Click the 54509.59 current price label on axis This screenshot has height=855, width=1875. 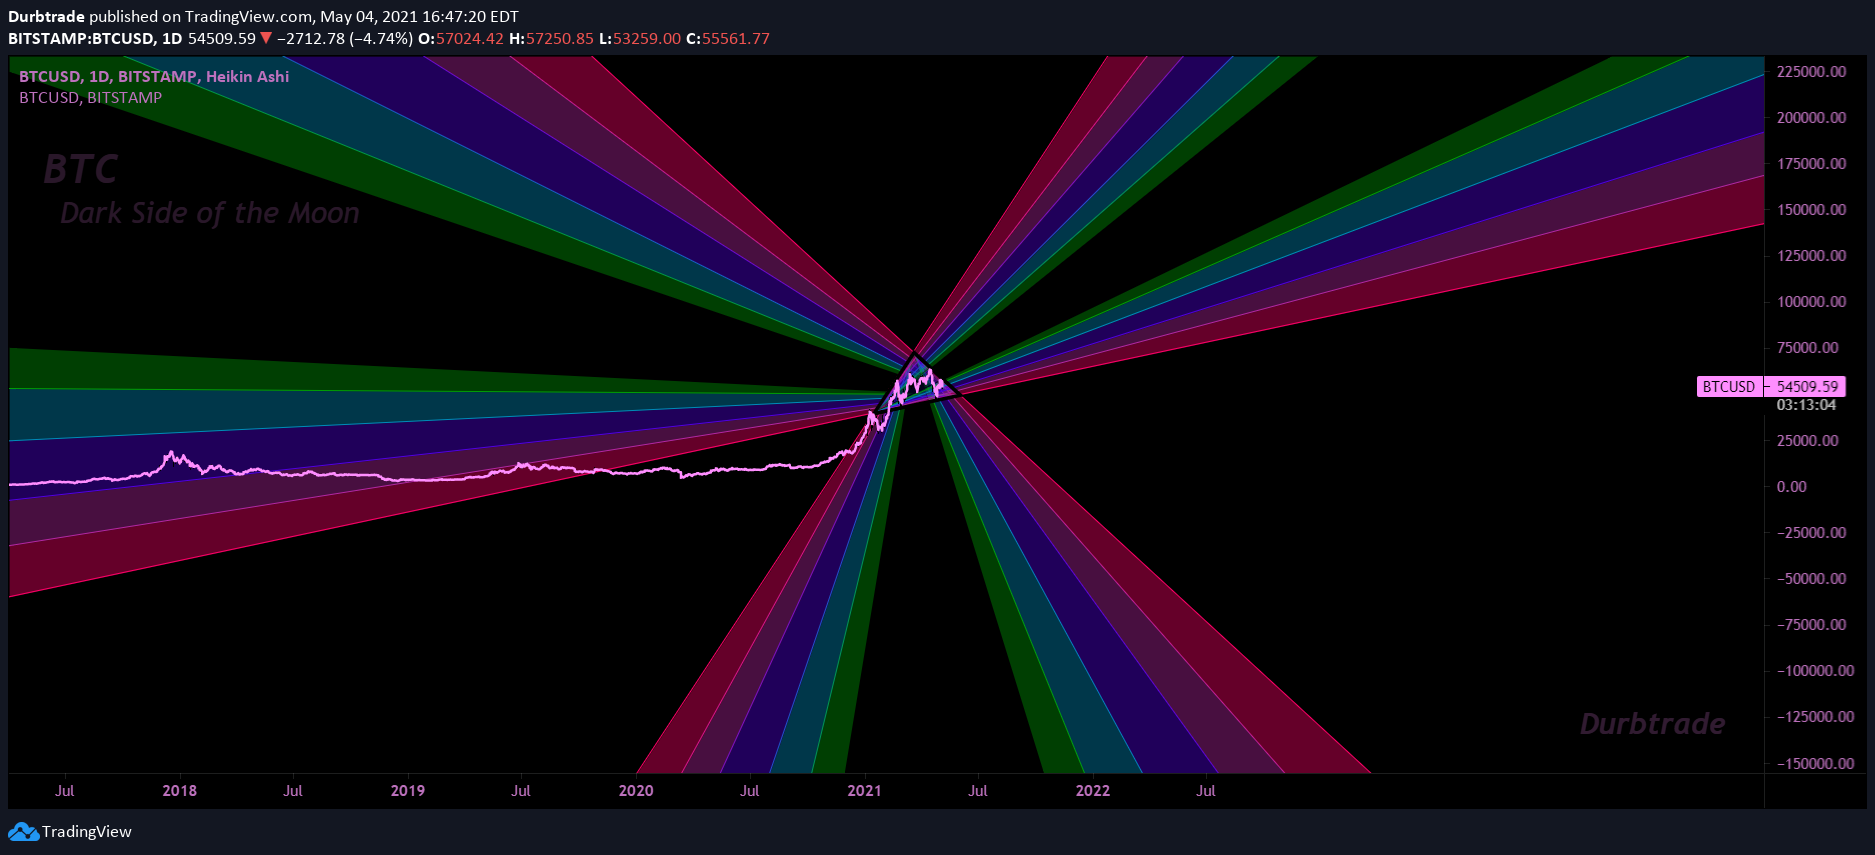[1807, 387]
